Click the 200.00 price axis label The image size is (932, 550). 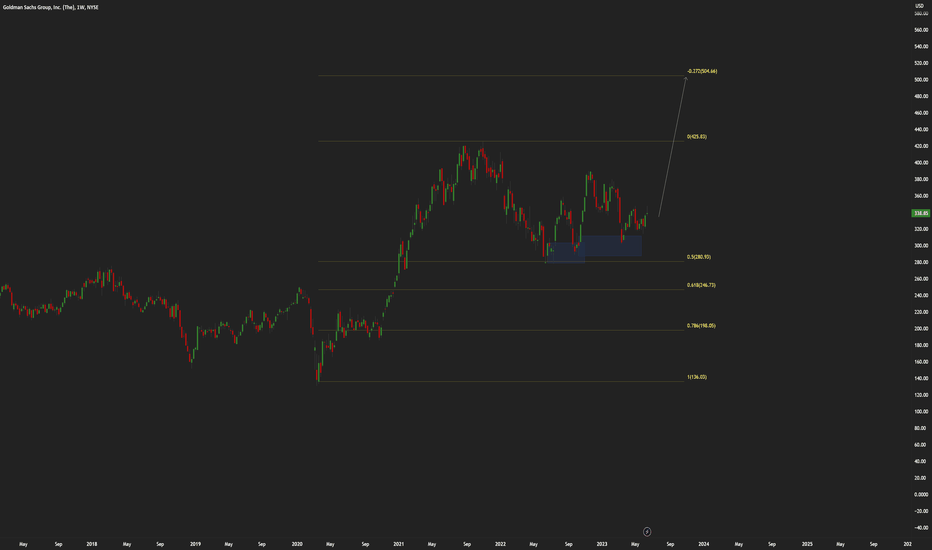[921, 329]
